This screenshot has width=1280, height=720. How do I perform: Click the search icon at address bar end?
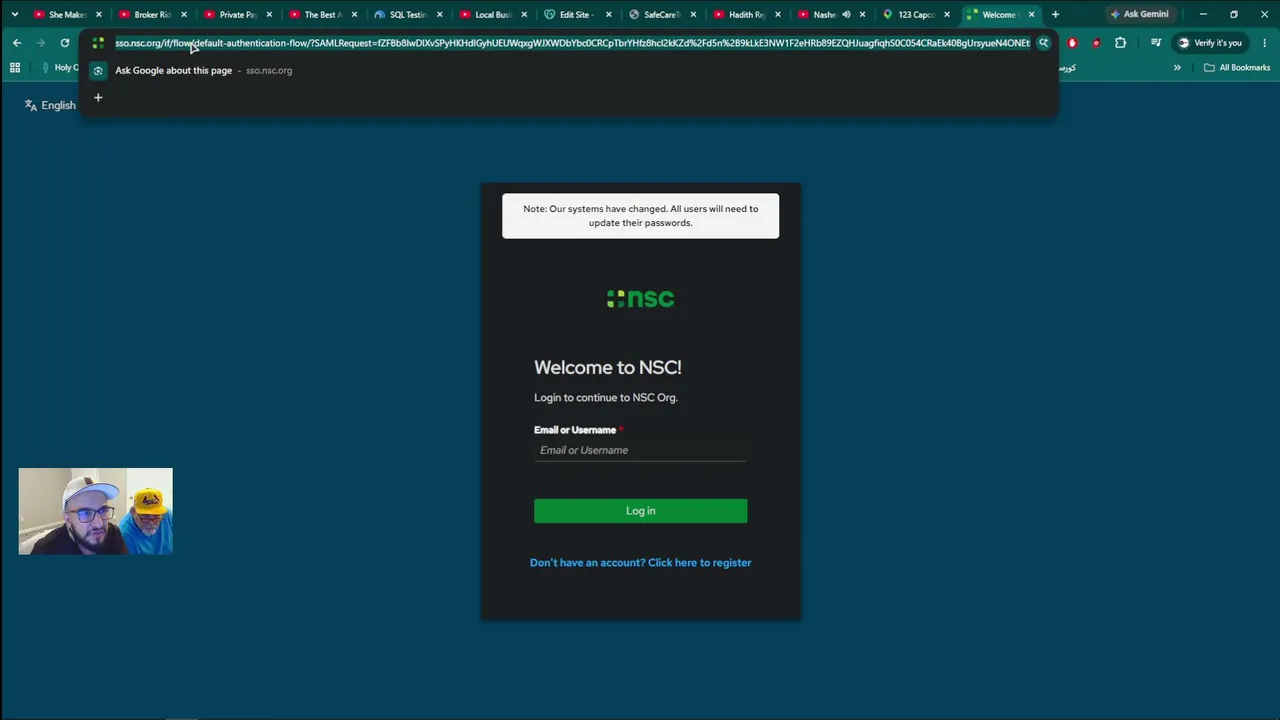click(1043, 43)
